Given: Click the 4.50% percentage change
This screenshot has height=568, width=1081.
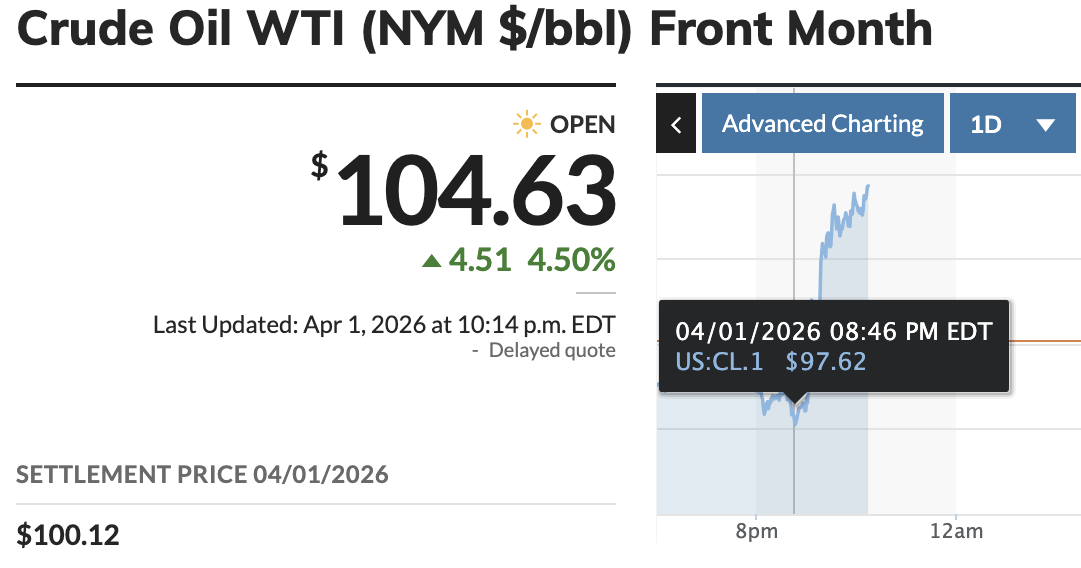Looking at the screenshot, I should 571,260.
